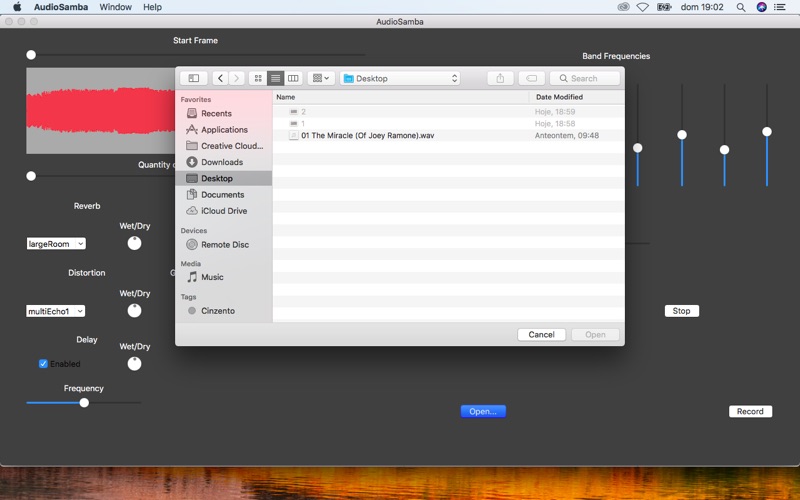Toggle the Delay Enabled checkbox

43,364
